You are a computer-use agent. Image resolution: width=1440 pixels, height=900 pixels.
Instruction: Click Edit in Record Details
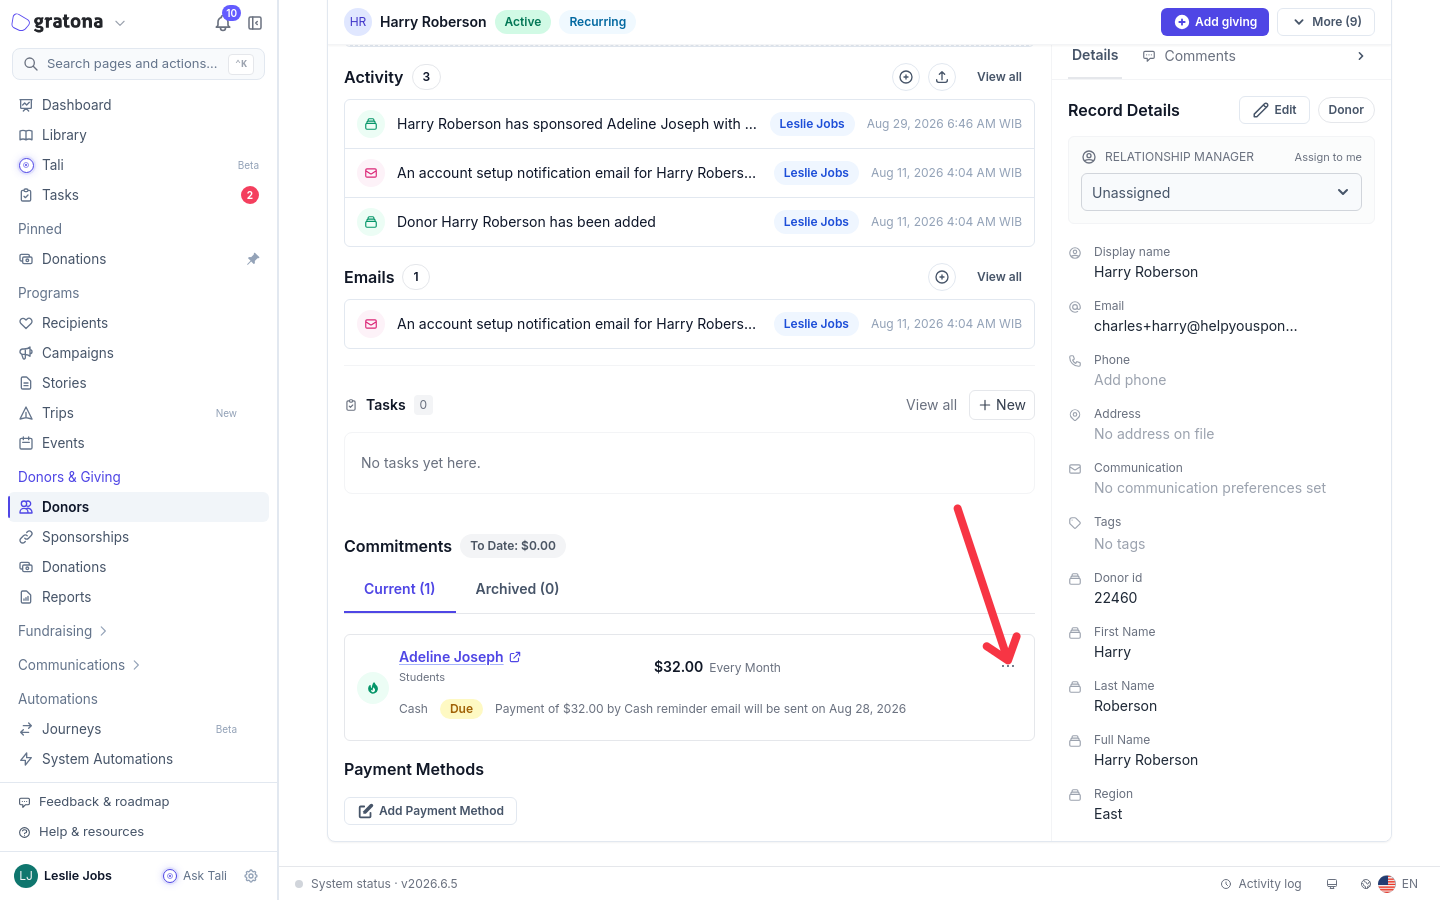[1274, 110]
